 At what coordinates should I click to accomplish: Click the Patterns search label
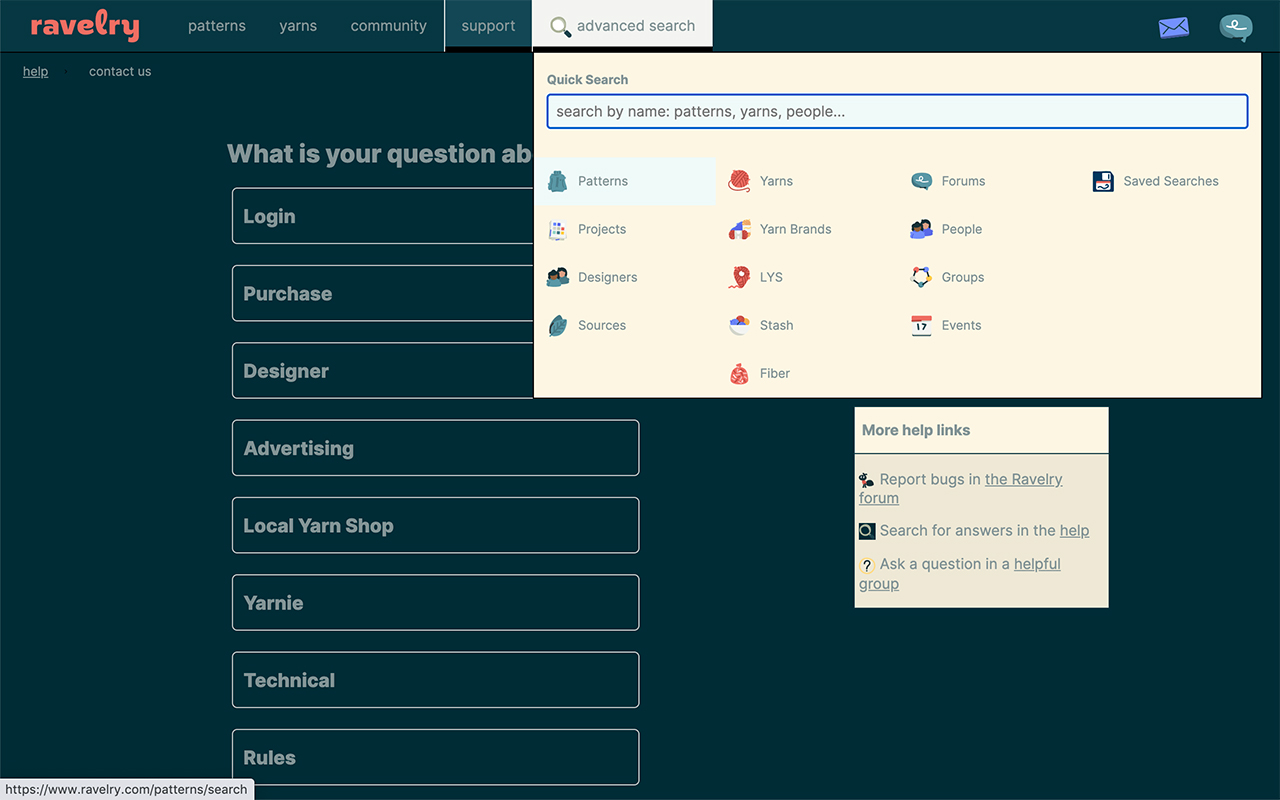click(x=603, y=181)
